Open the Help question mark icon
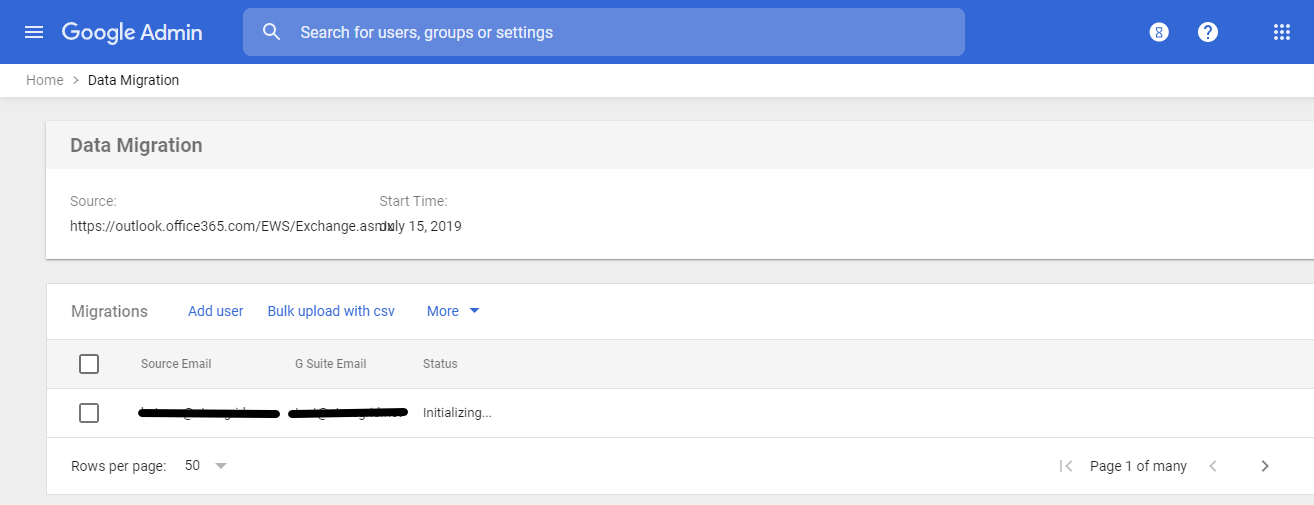The width and height of the screenshot is (1314, 505). click(1208, 32)
